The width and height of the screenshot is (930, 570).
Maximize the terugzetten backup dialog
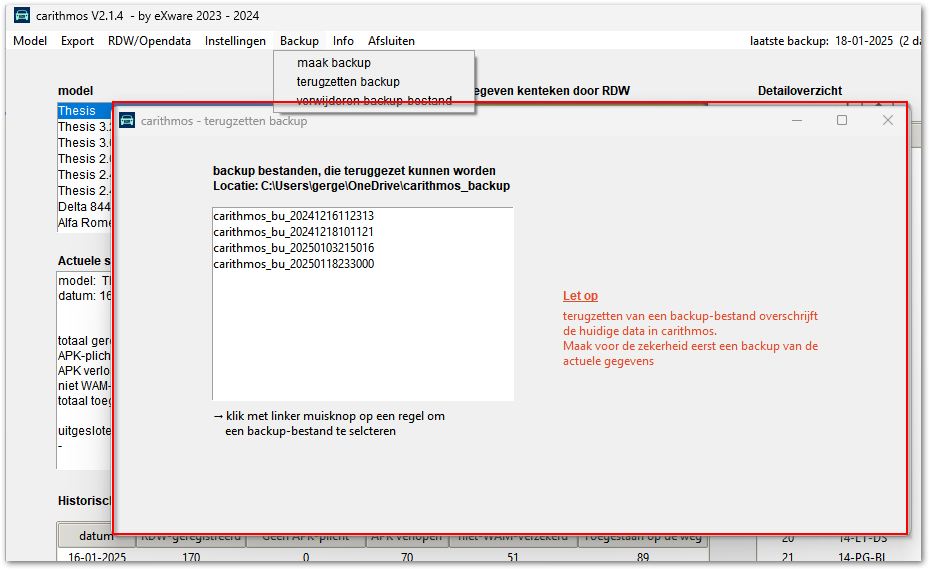click(842, 120)
